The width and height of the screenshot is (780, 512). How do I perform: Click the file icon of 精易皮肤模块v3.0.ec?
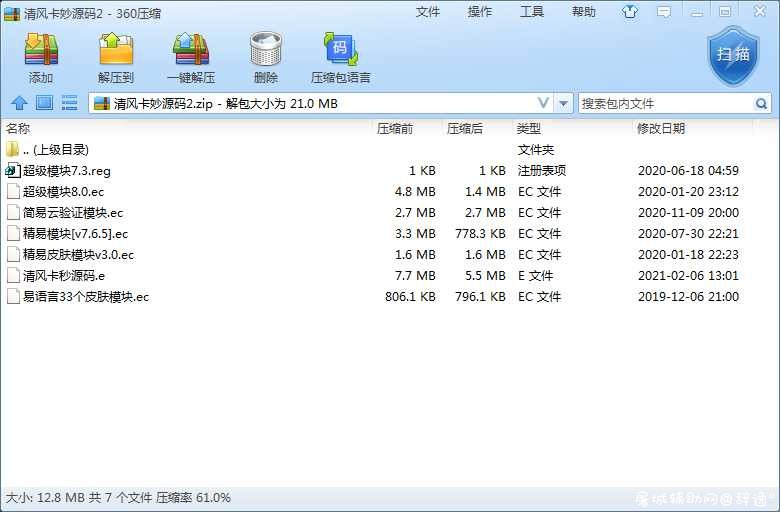[x=13, y=254]
